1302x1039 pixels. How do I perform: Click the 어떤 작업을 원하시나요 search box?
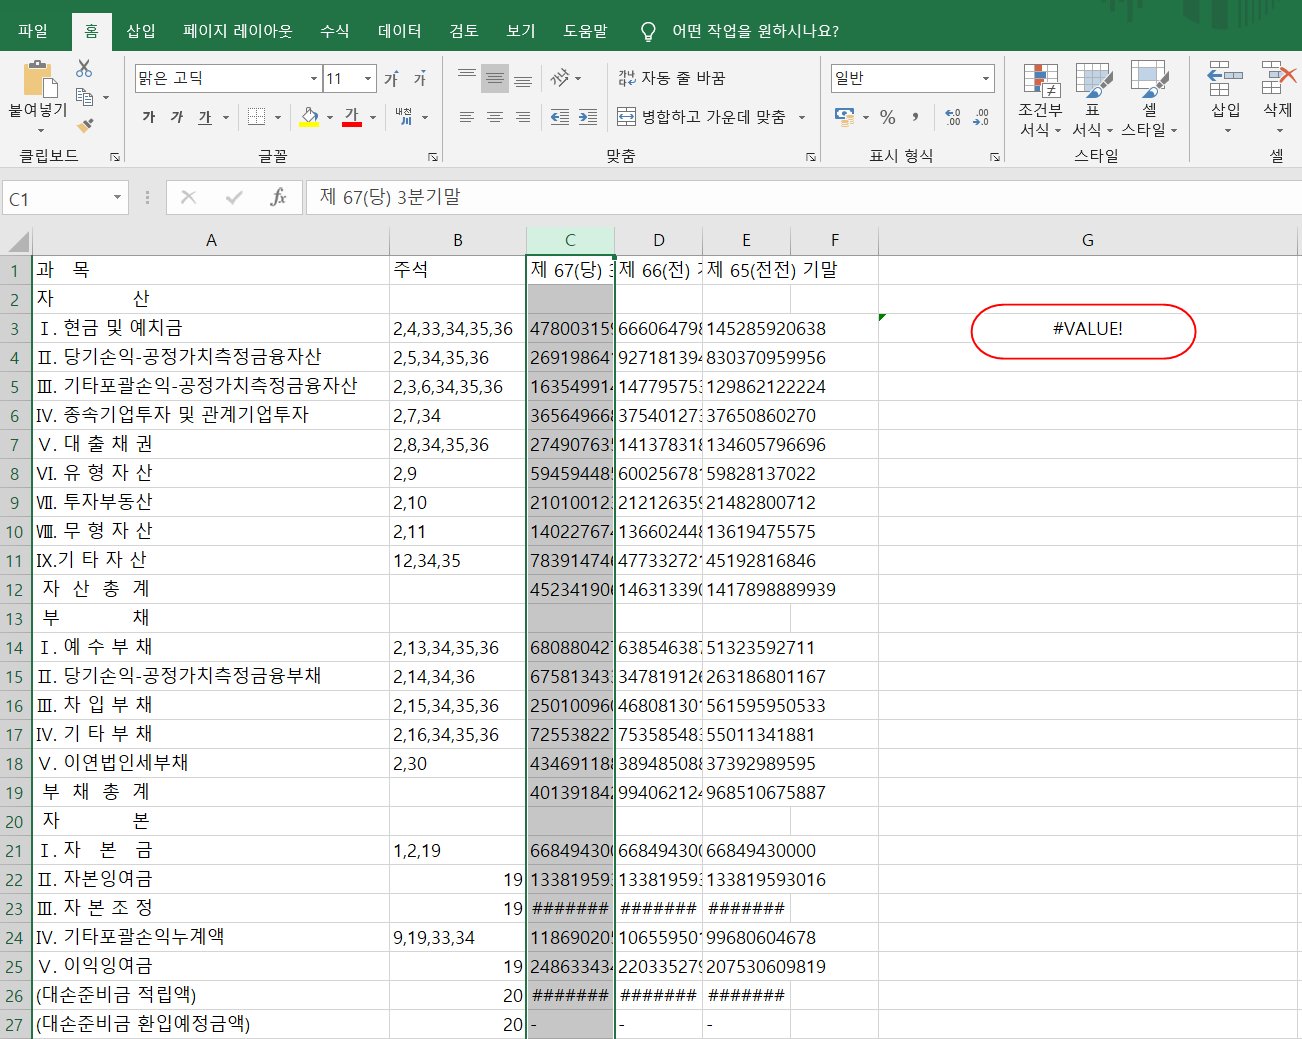[755, 31]
